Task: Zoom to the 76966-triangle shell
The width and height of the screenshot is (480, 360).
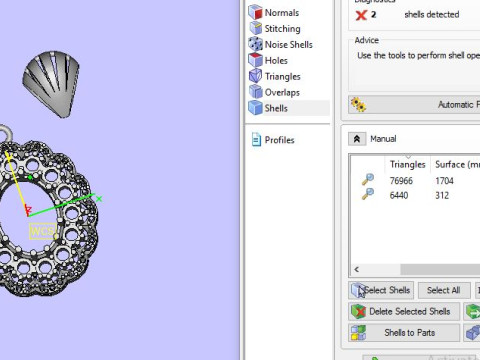Action: [368, 179]
